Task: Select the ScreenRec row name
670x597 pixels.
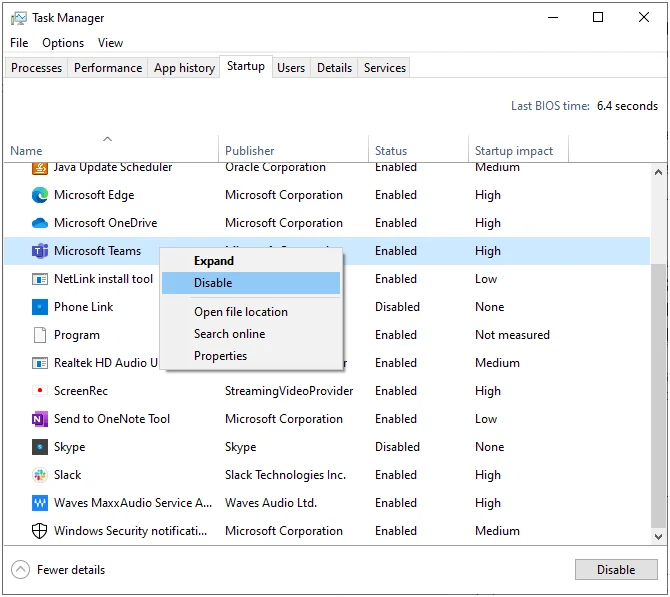Action: click(81, 391)
